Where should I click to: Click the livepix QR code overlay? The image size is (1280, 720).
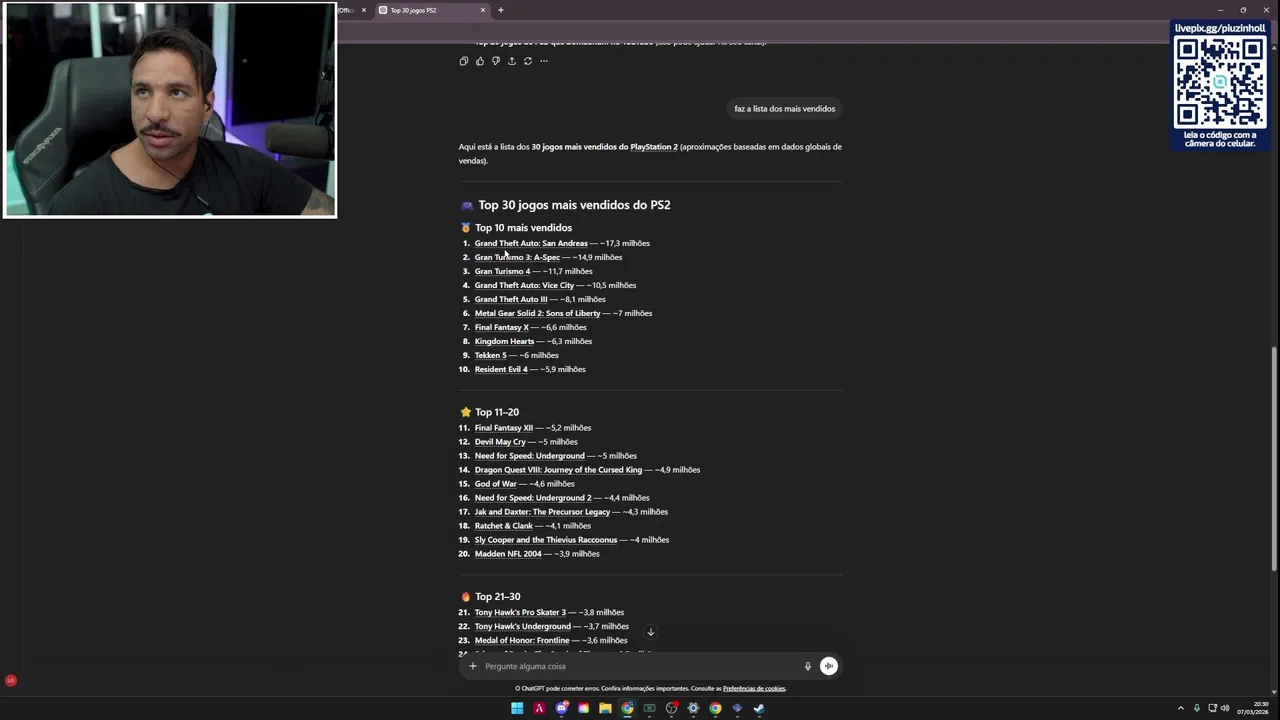[1219, 85]
